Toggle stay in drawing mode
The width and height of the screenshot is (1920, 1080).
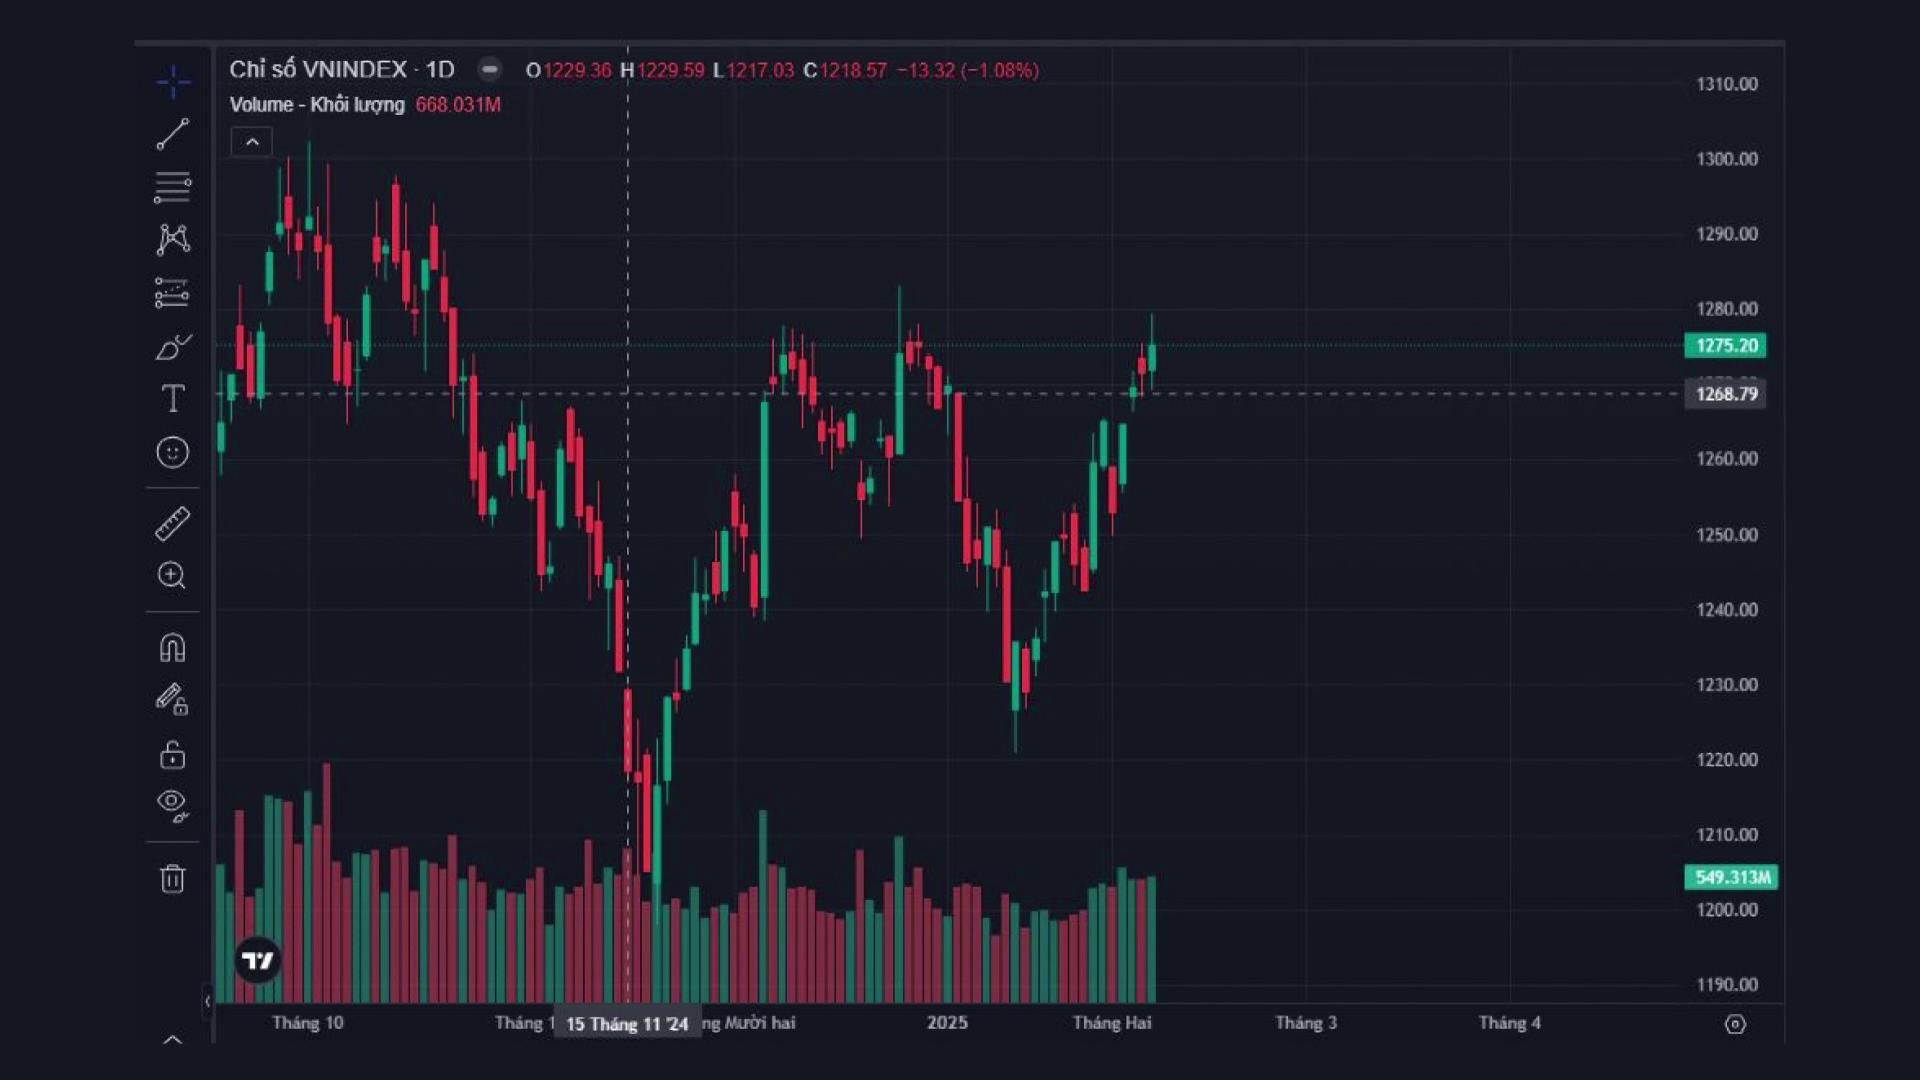click(173, 700)
